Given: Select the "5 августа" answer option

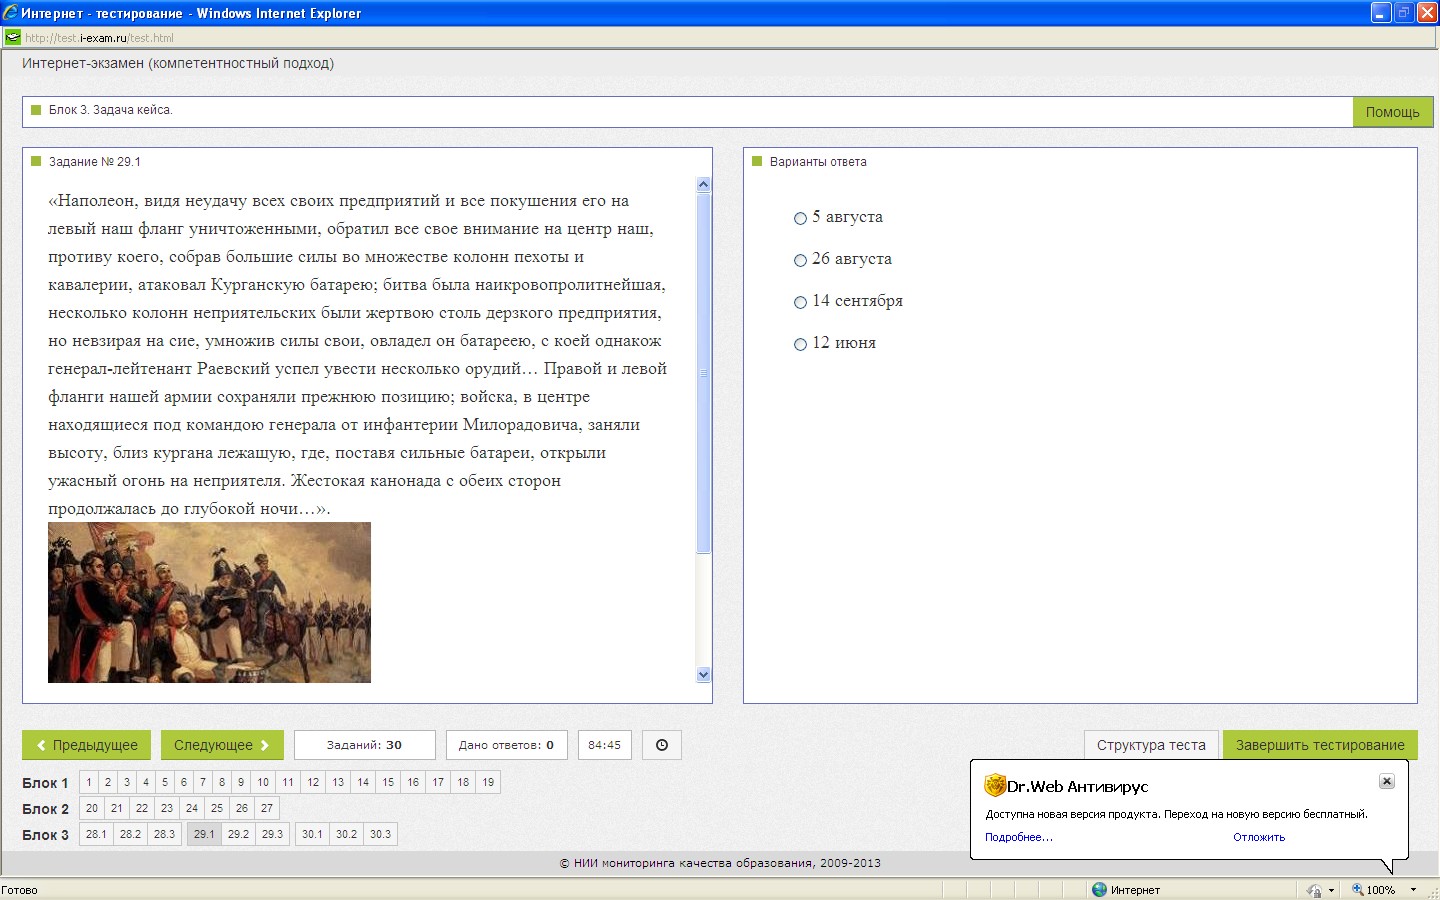Looking at the screenshot, I should pos(800,218).
